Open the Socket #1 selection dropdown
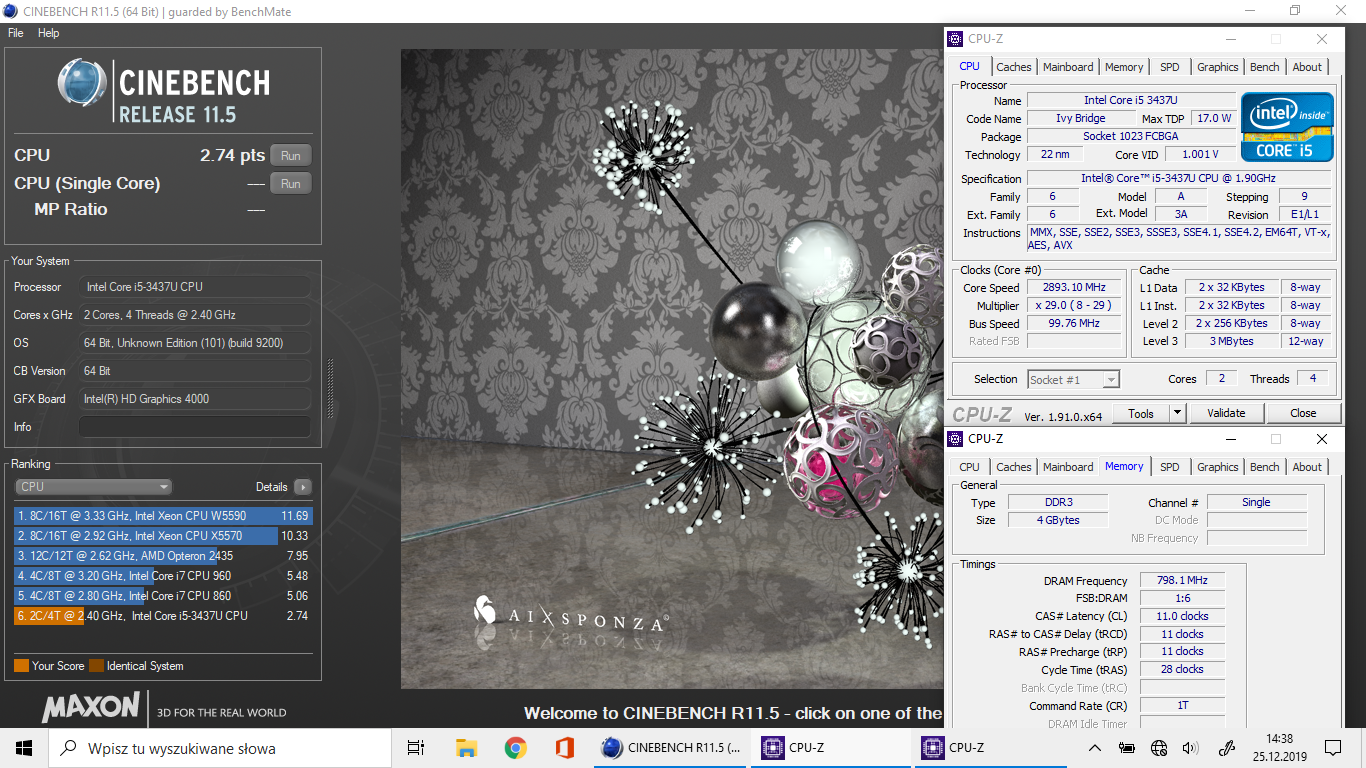 [1073, 379]
